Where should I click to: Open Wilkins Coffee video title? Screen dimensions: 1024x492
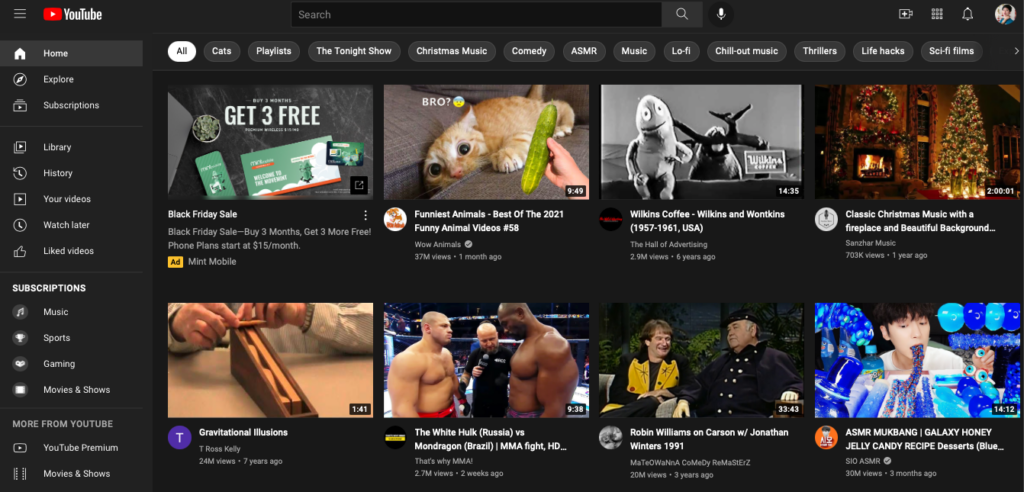tap(707, 221)
